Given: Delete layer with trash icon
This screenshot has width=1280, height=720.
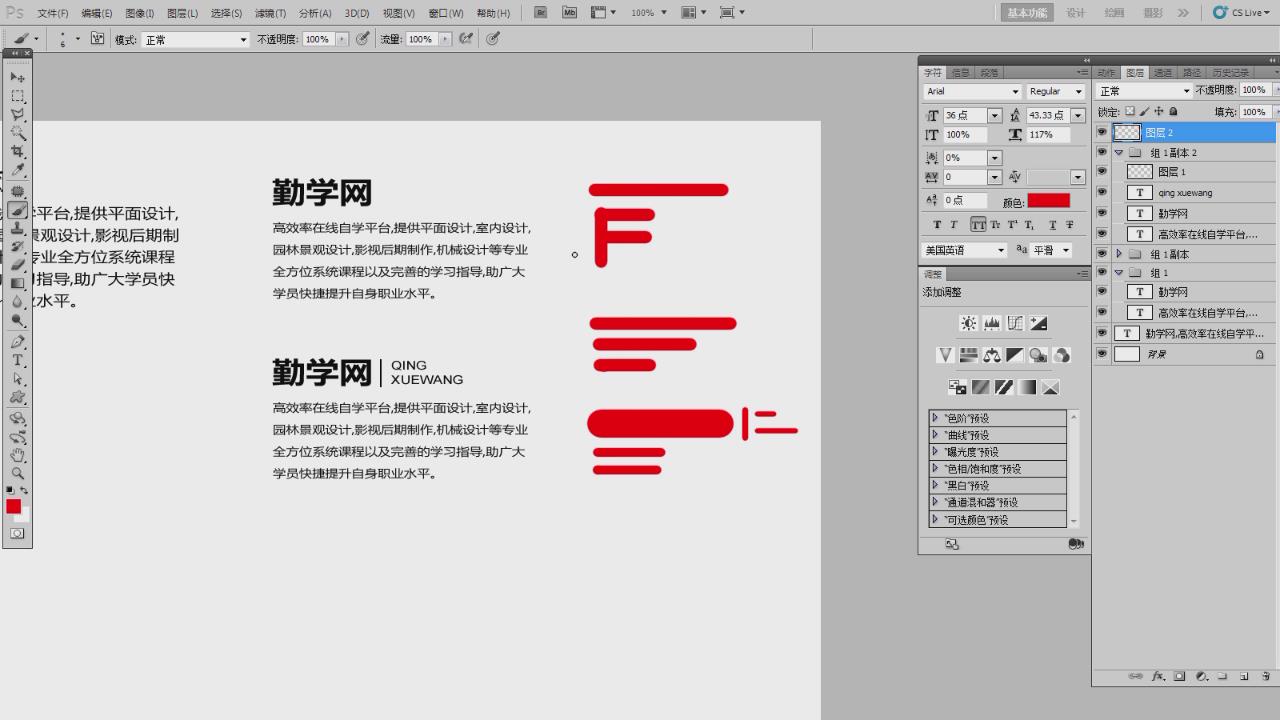Looking at the screenshot, I should pos(1266,677).
